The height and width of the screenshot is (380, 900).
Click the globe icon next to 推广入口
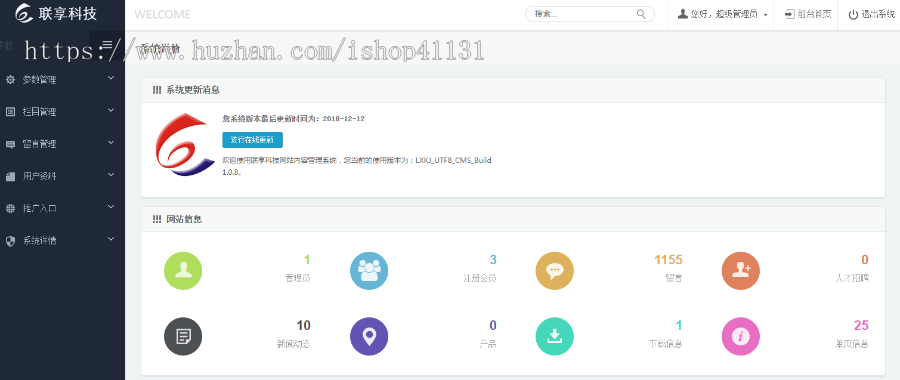coord(10,208)
